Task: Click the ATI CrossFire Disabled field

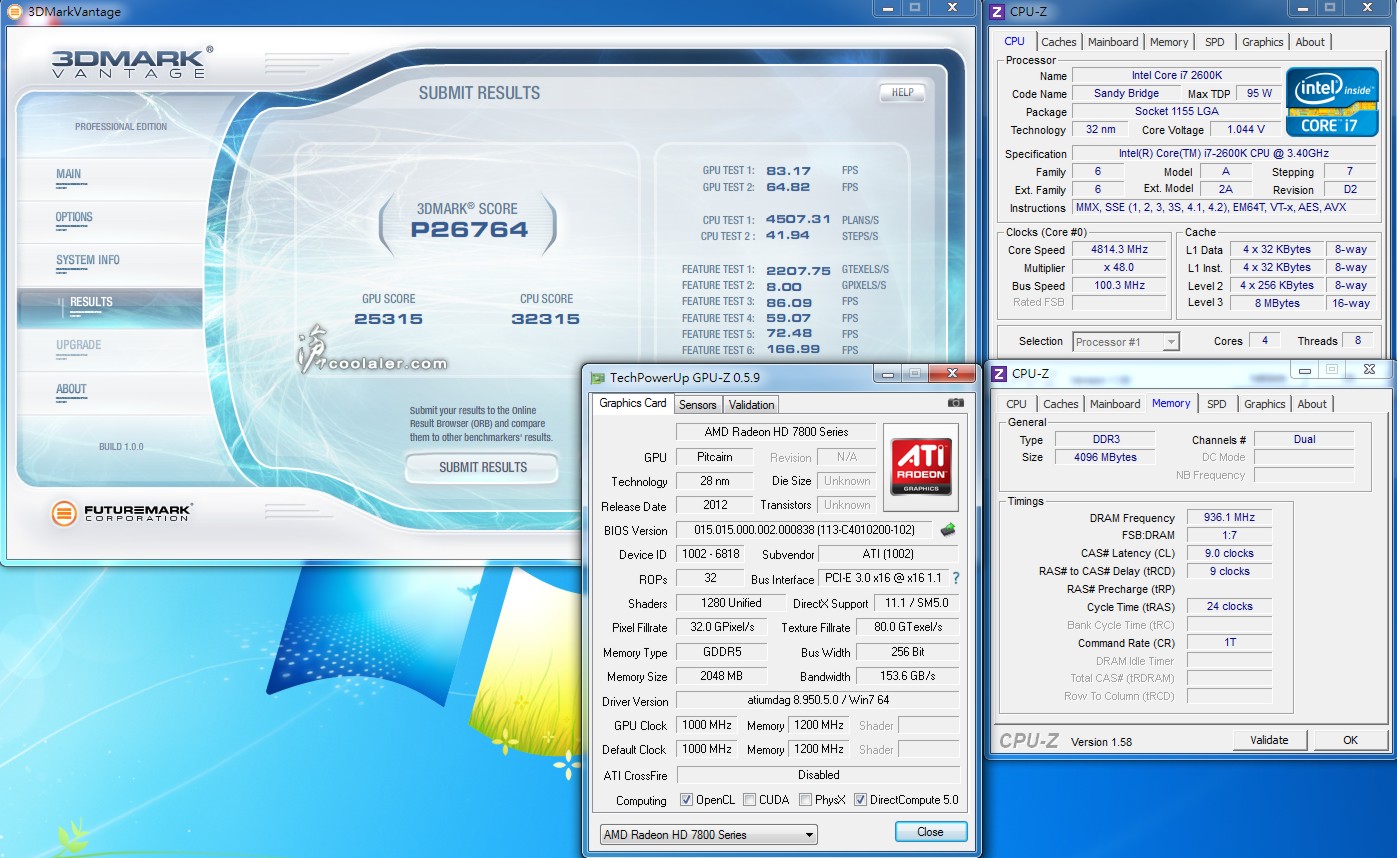Action: point(817,775)
